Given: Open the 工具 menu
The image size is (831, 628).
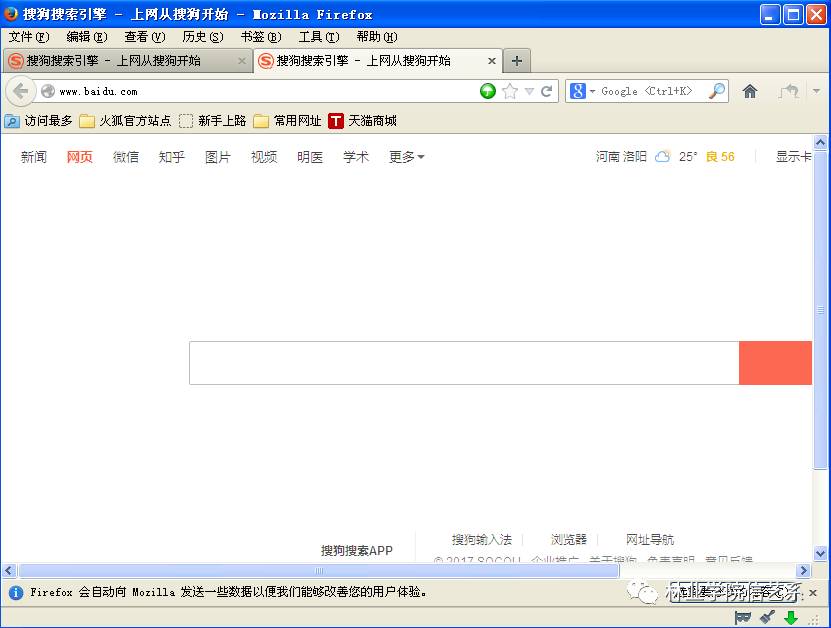Looking at the screenshot, I should [x=319, y=37].
